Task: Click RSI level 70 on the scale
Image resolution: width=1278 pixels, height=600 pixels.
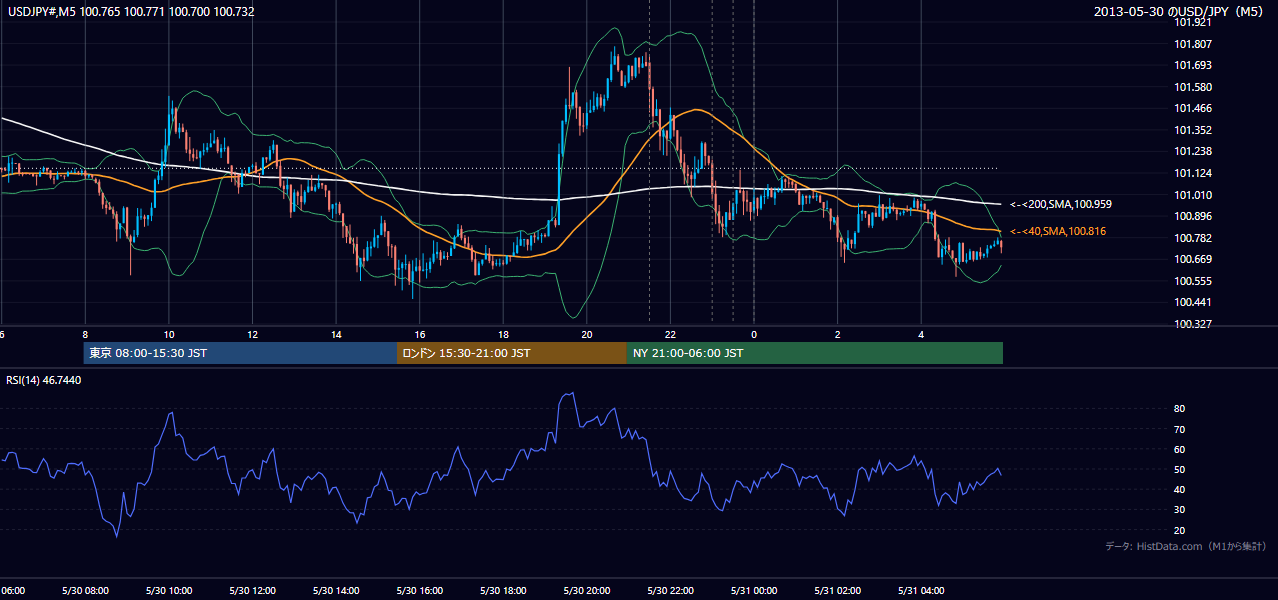Action: coord(1179,429)
